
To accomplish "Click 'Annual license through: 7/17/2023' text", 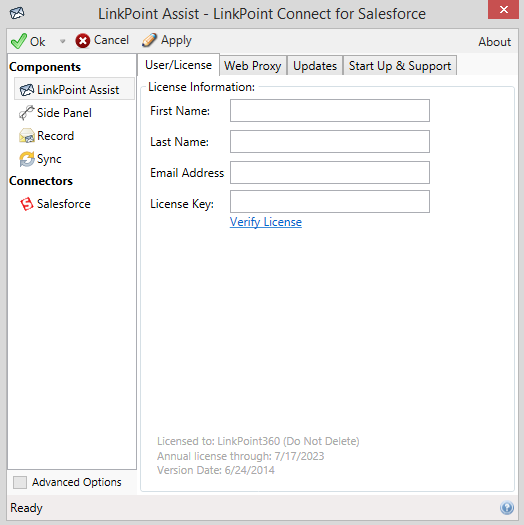I will [240, 456].
